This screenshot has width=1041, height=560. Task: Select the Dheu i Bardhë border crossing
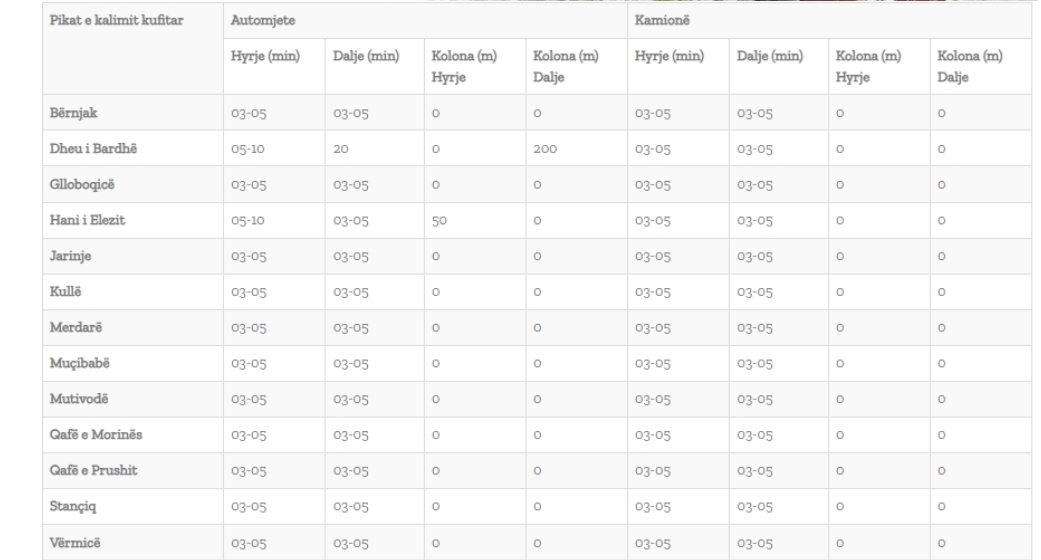point(94,149)
